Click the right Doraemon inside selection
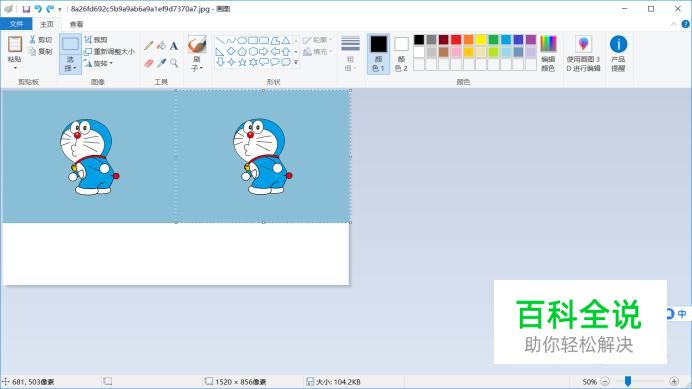This screenshot has width=692, height=389. [x=262, y=157]
